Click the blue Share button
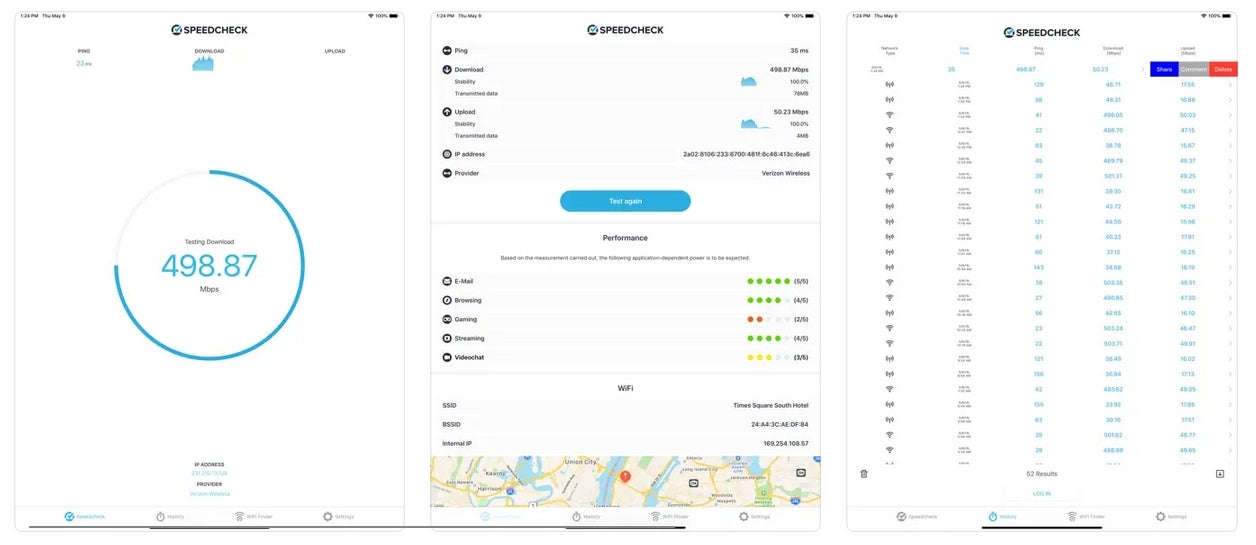The height and width of the screenshot is (545, 1256). 1164,69
